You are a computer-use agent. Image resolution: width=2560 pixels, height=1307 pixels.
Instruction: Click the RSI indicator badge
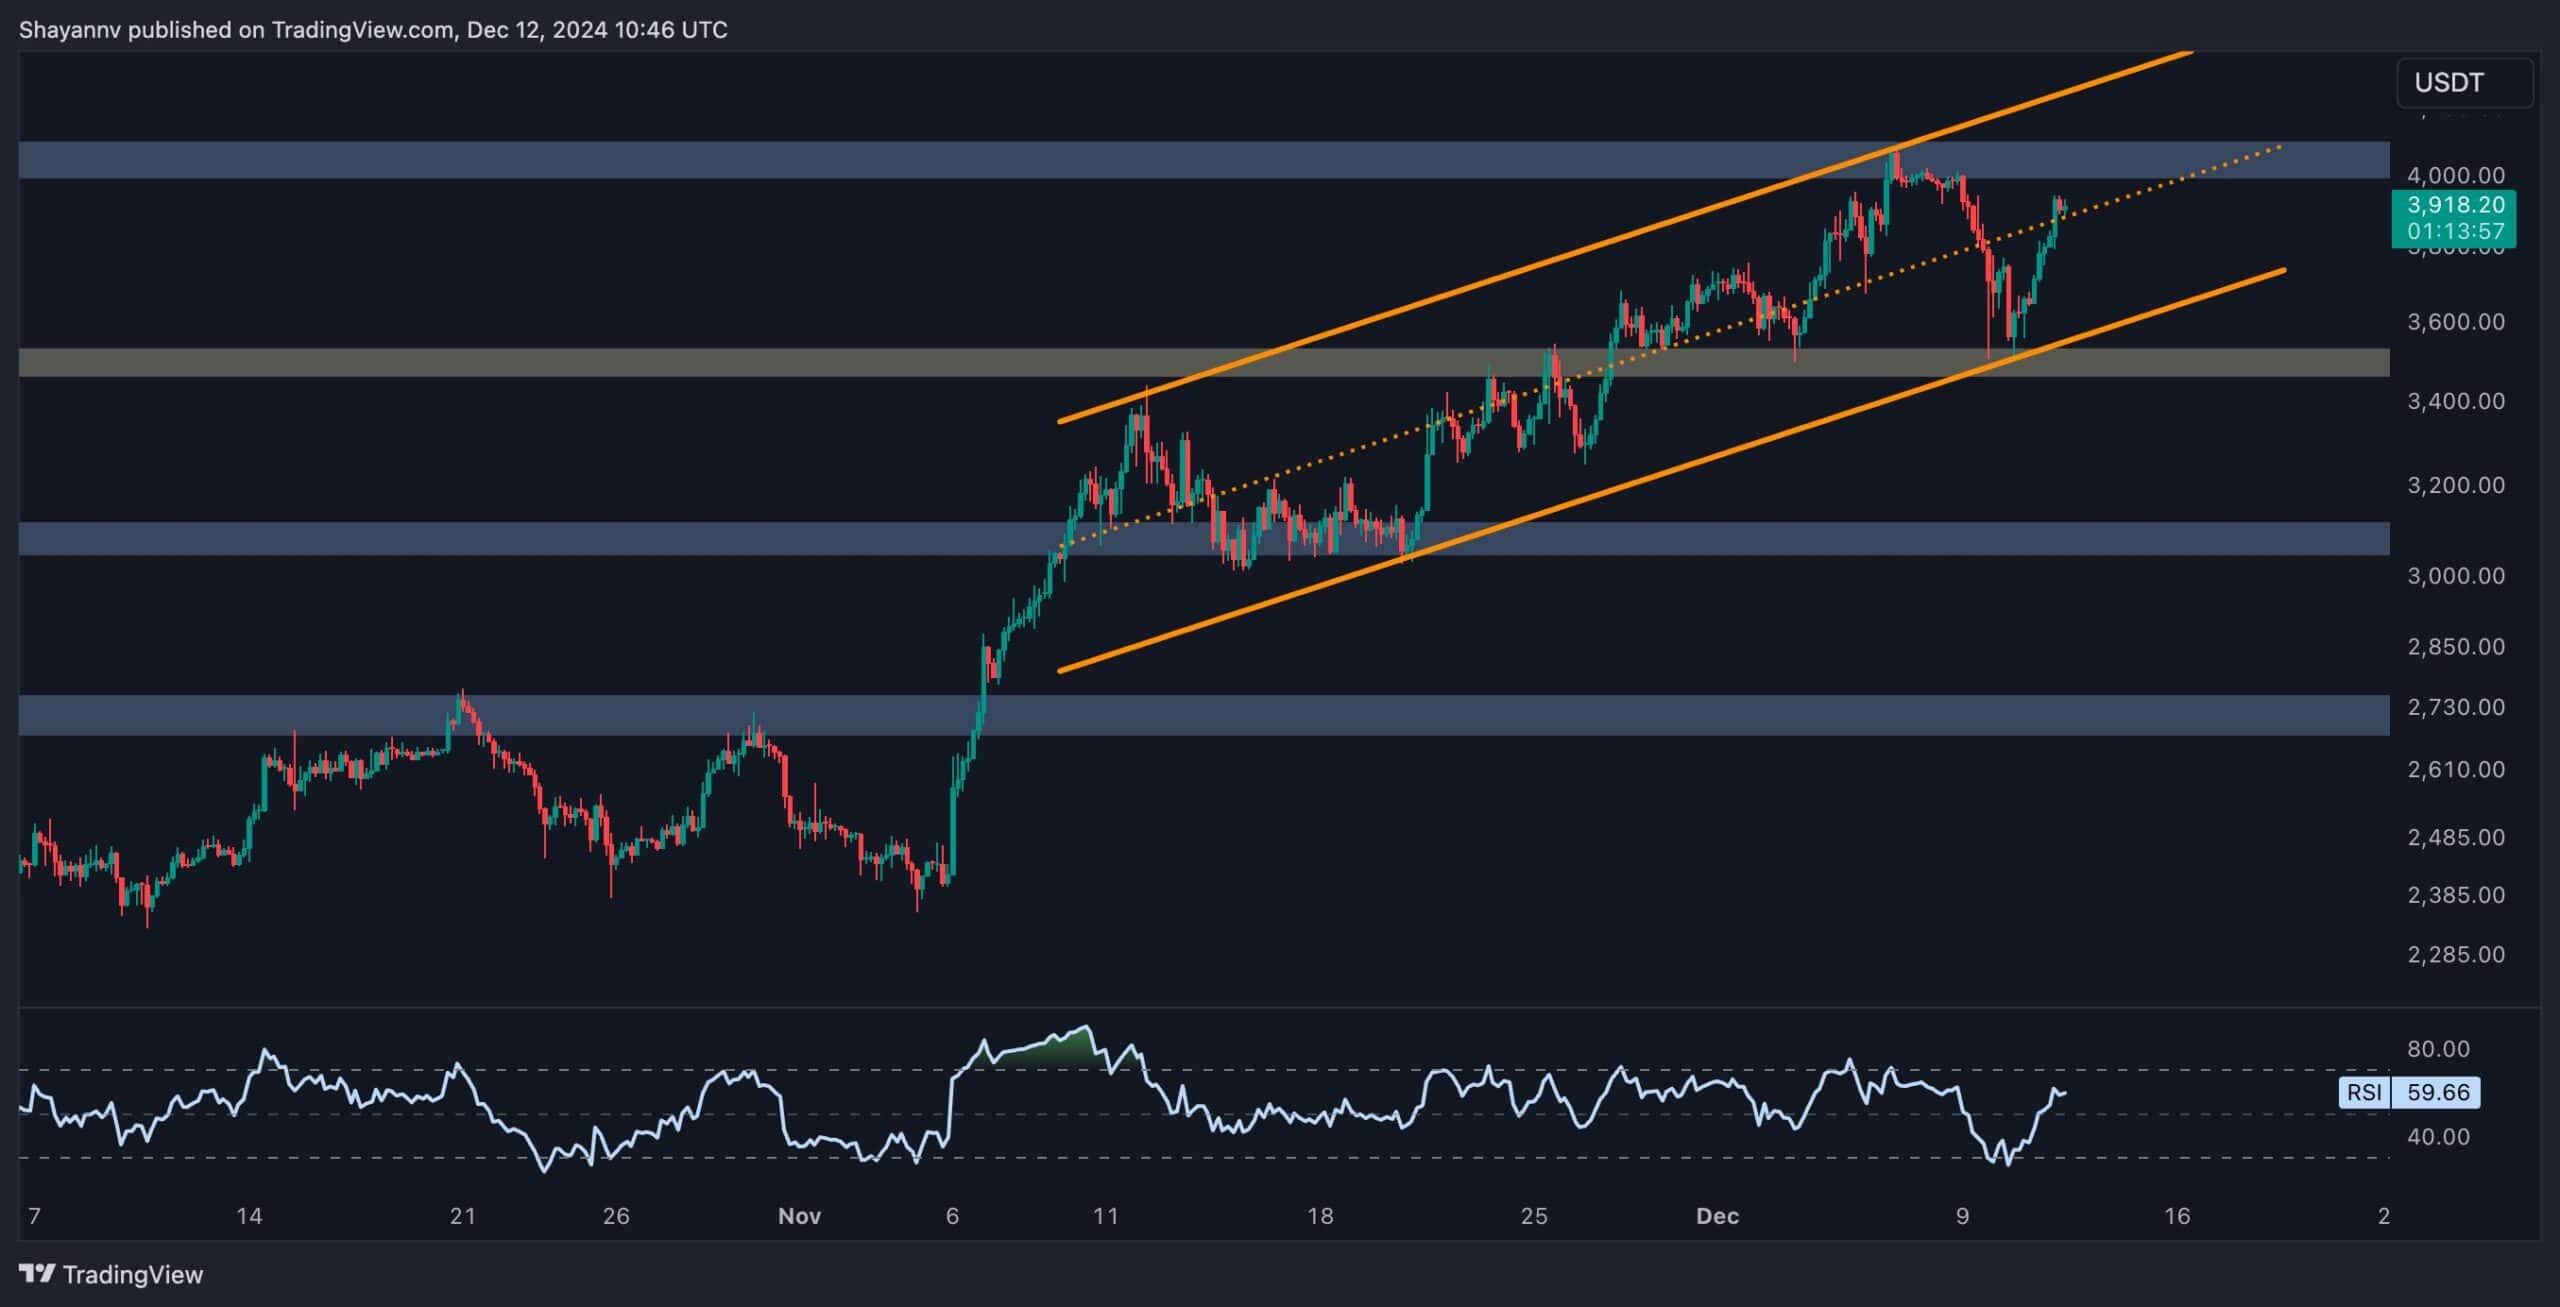coord(2364,1091)
